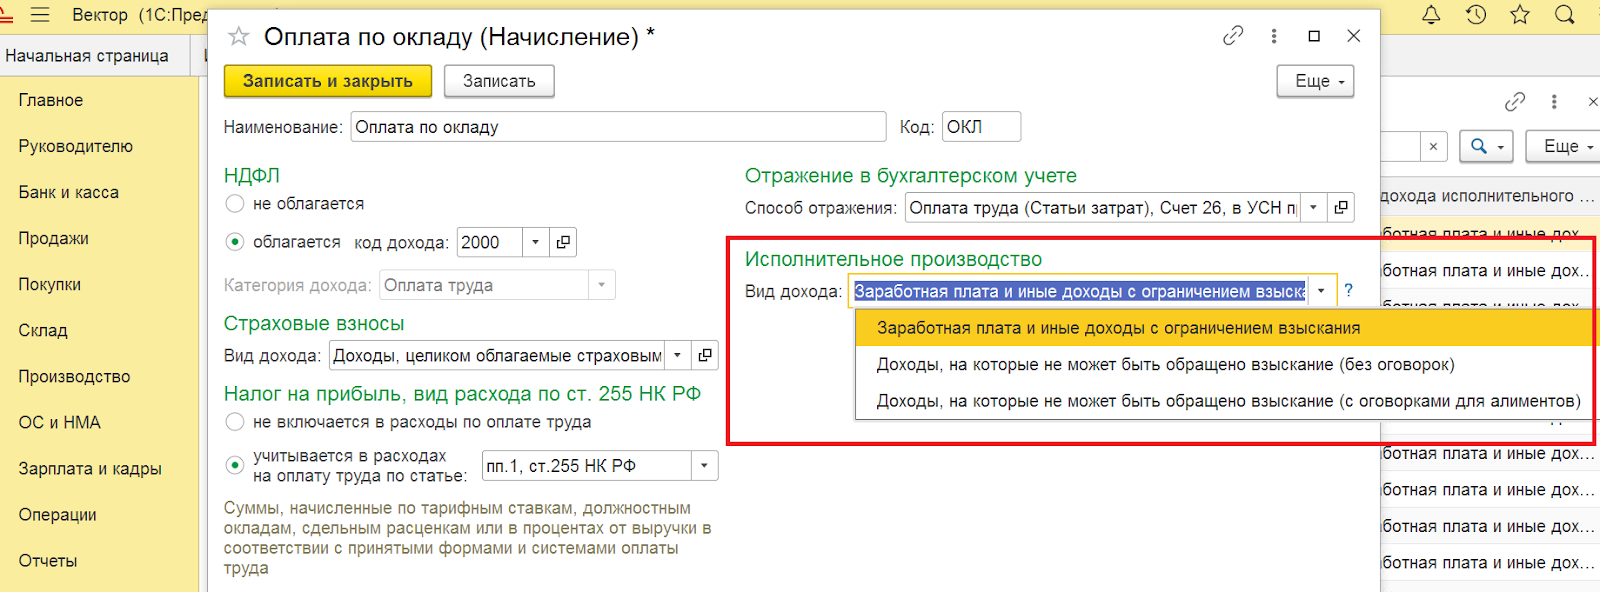Open the hamburger main menu icon
Image resolution: width=1600 pixels, height=592 pixels.
(x=40, y=15)
